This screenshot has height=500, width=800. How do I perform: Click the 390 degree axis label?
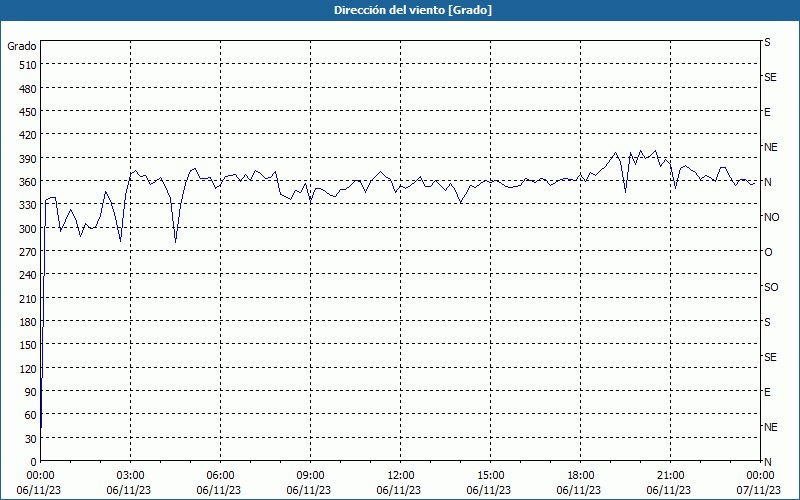tap(28, 159)
